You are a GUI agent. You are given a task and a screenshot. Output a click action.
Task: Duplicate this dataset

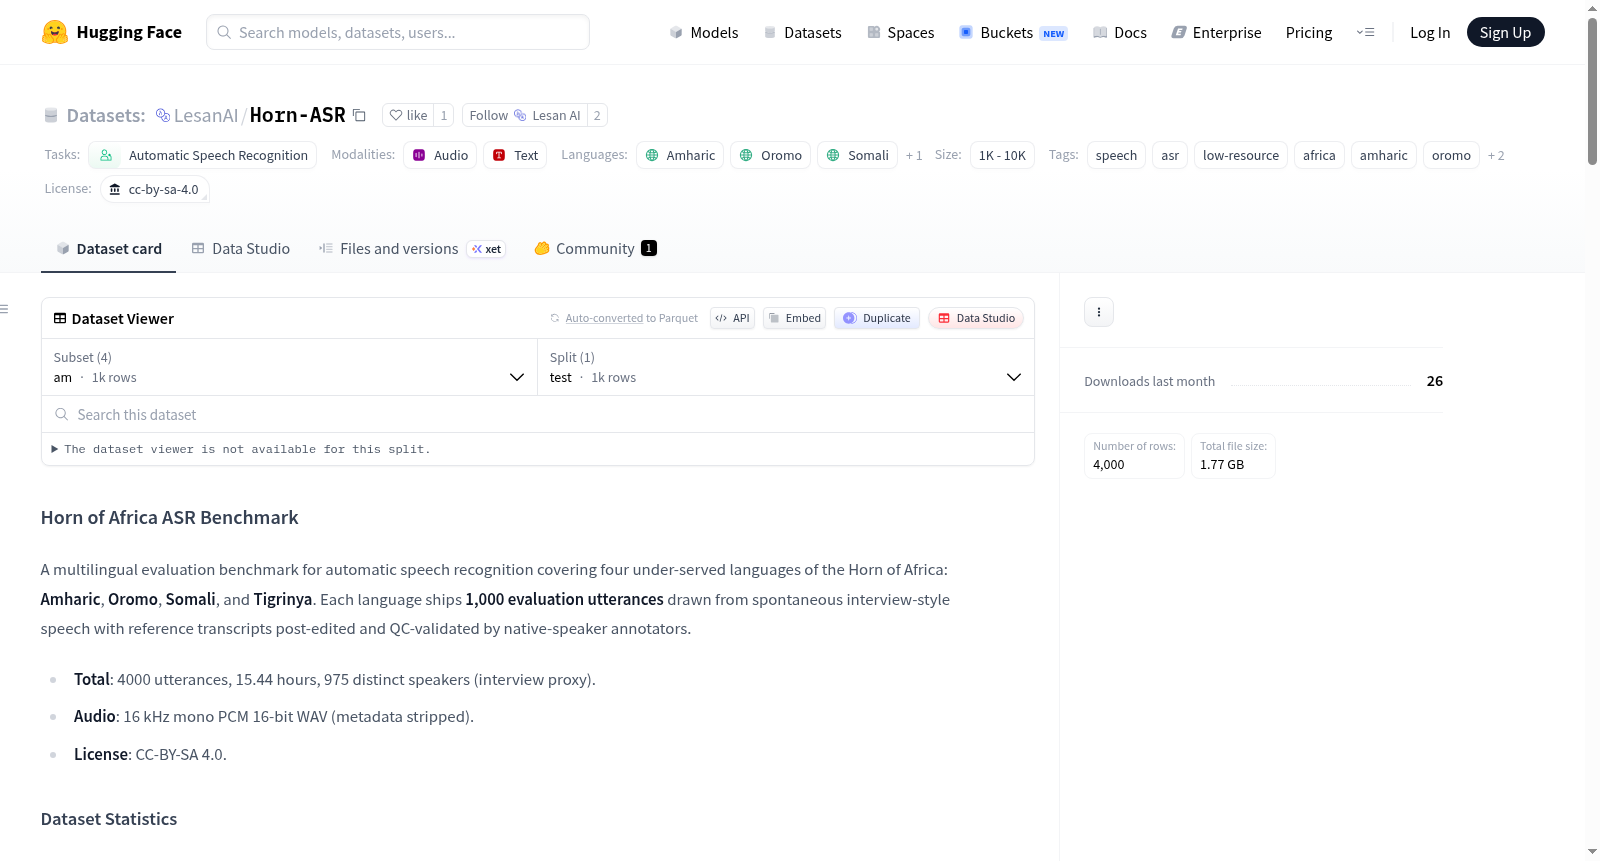(877, 318)
